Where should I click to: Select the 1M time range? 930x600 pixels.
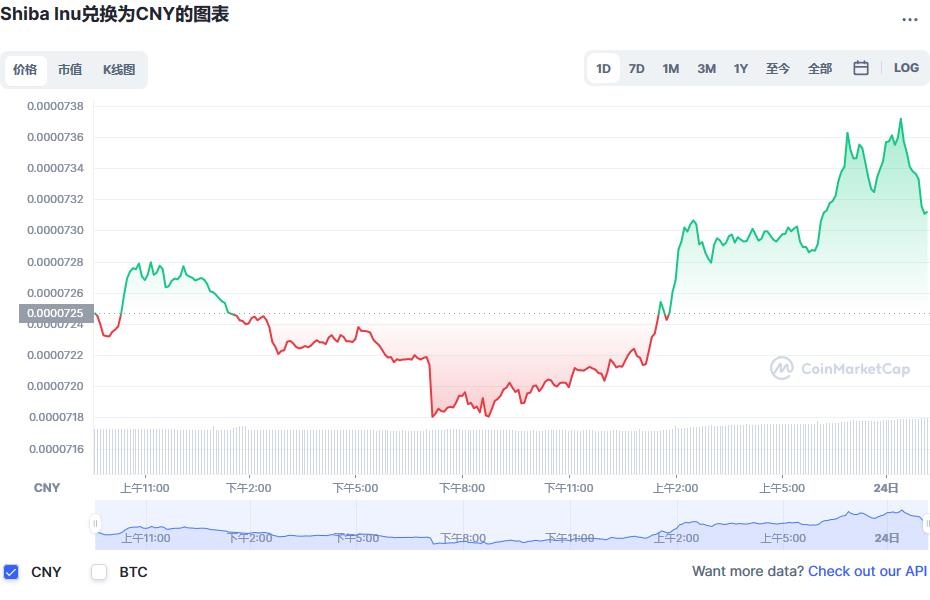[670, 69]
